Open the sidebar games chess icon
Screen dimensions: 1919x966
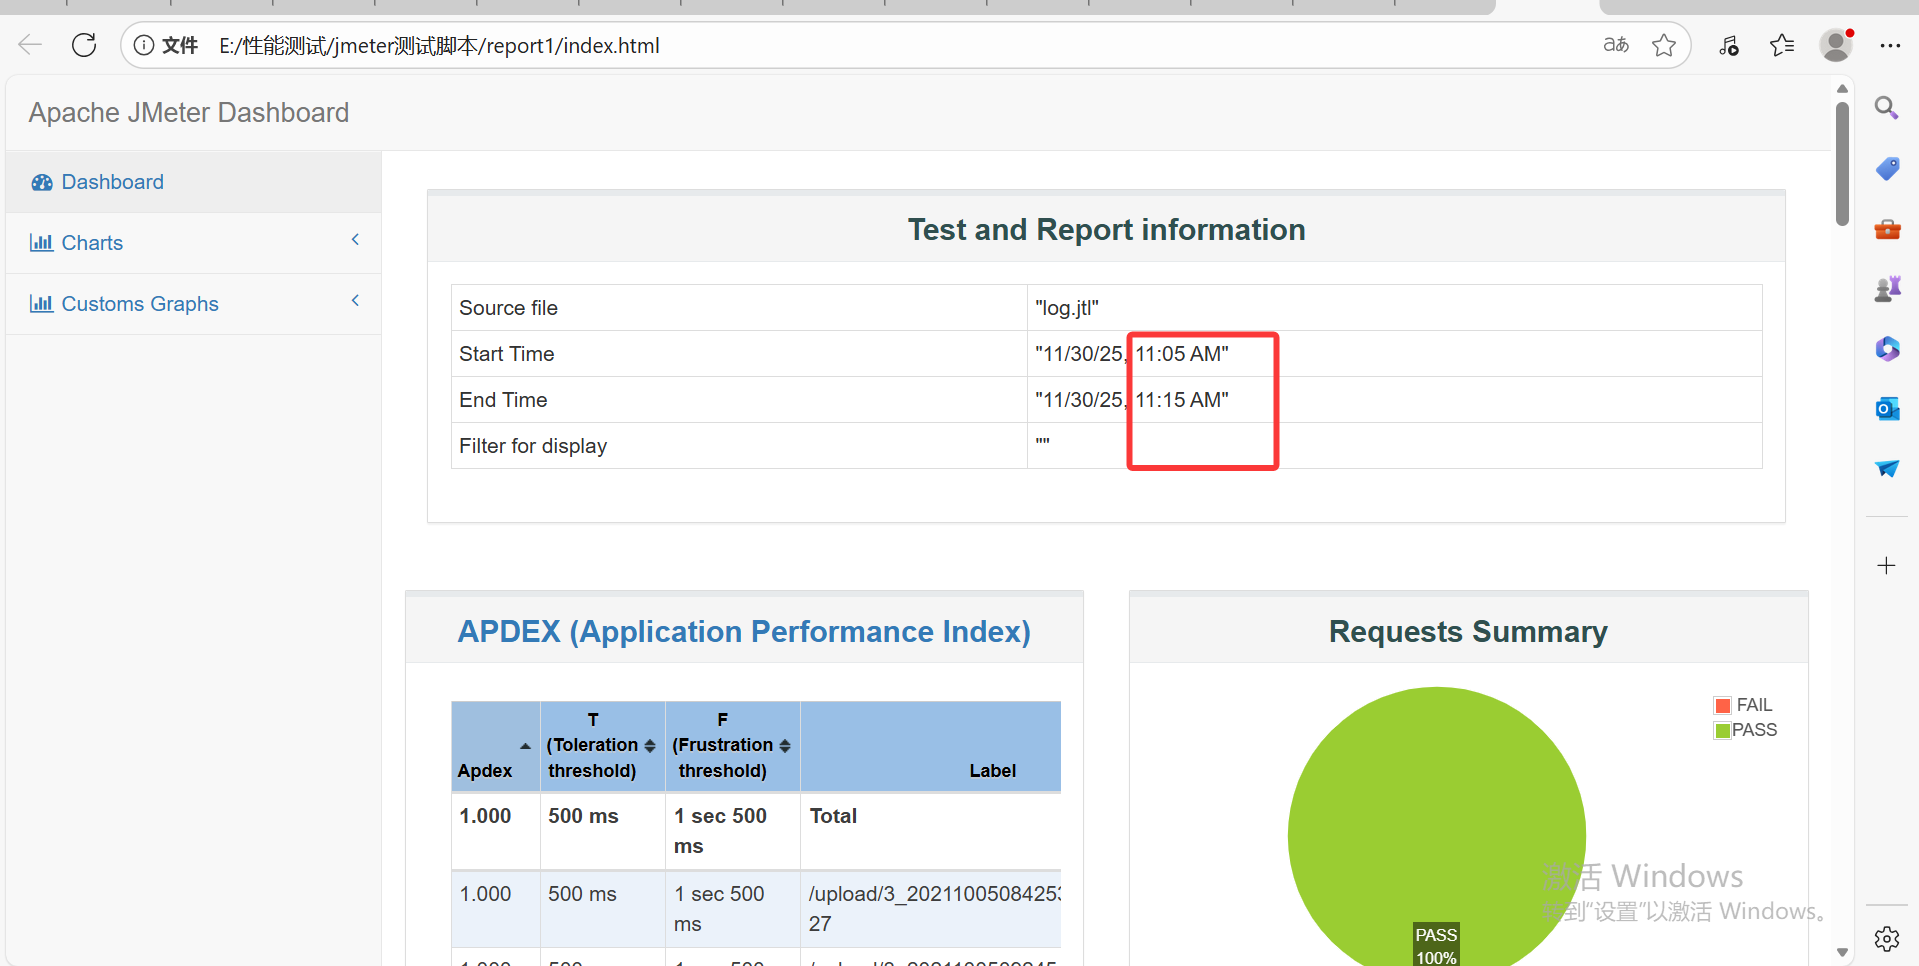coord(1887,289)
